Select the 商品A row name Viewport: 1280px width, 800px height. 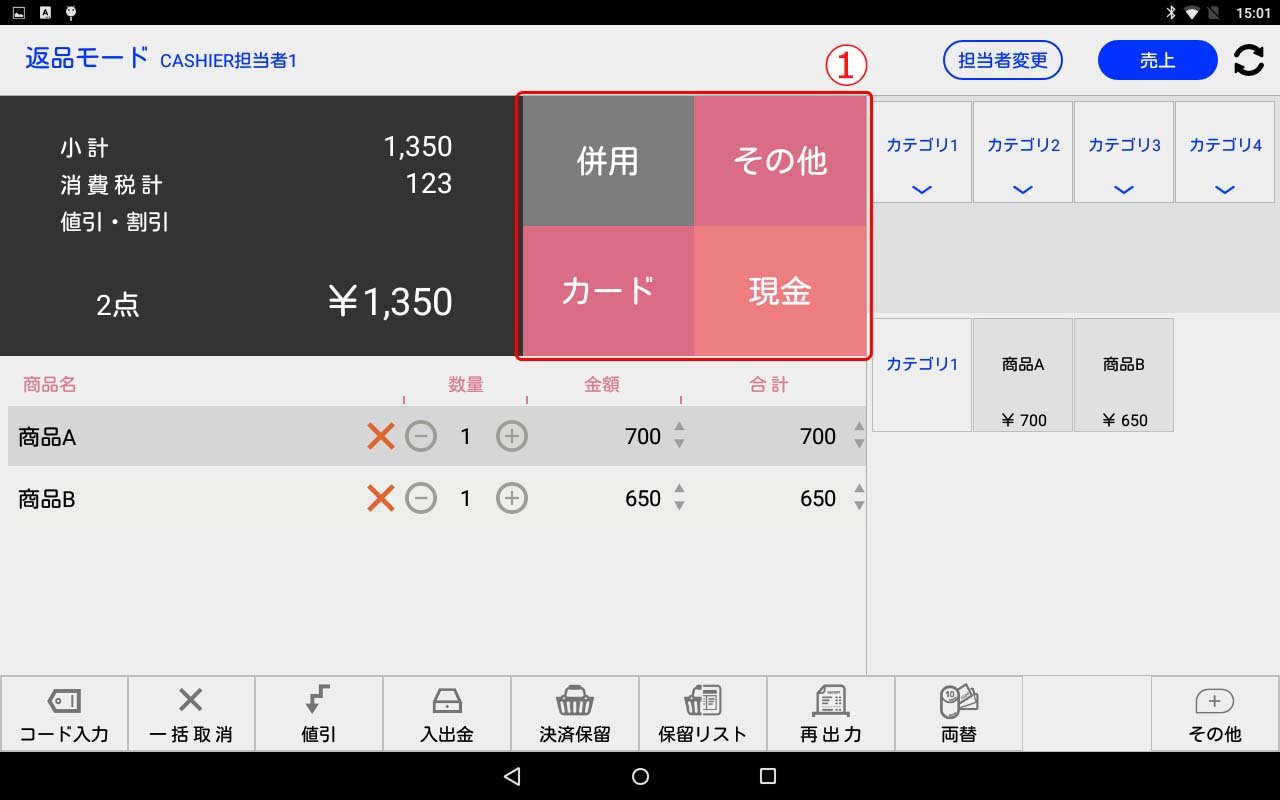47,437
